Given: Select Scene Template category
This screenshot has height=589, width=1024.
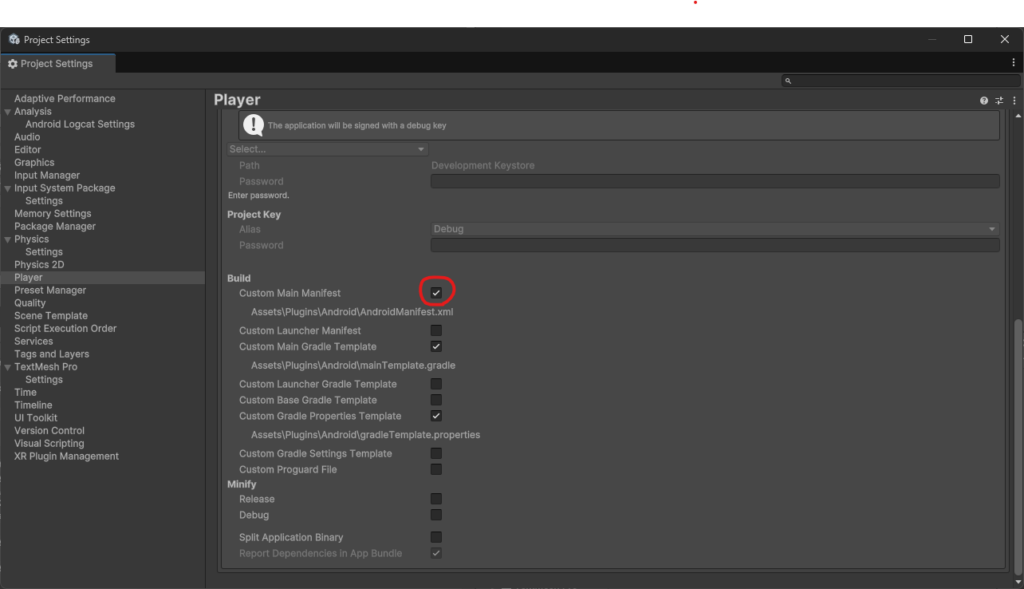Looking at the screenshot, I should pyautogui.click(x=51, y=315).
